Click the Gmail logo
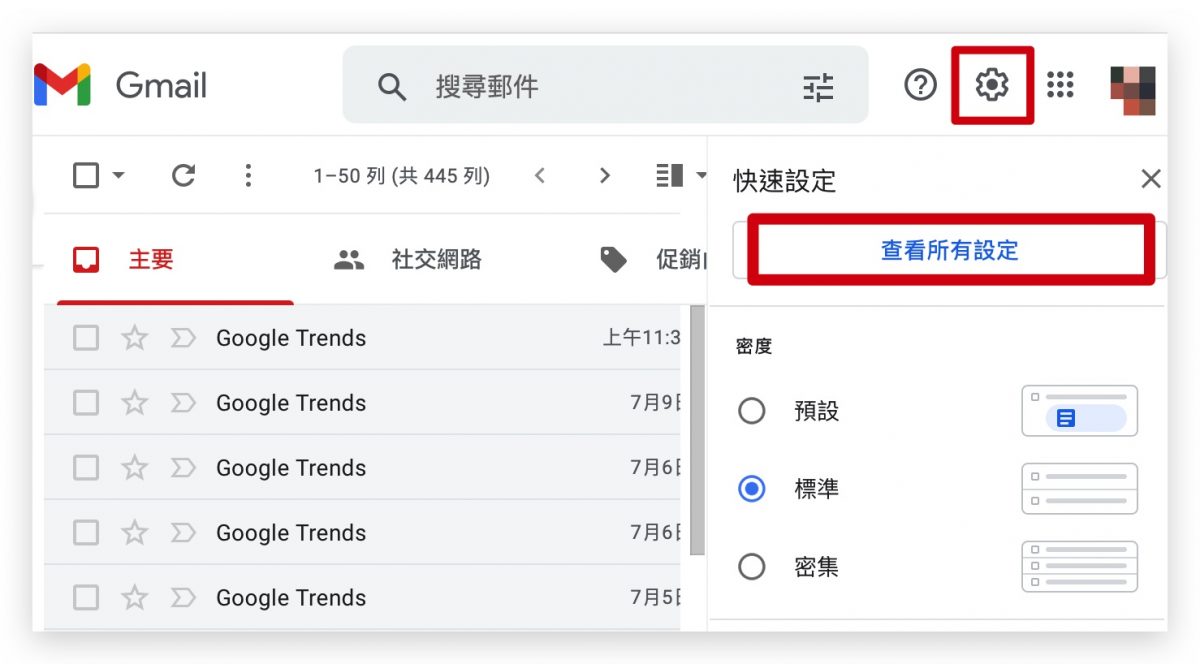The image size is (1200, 664). [x=120, y=85]
